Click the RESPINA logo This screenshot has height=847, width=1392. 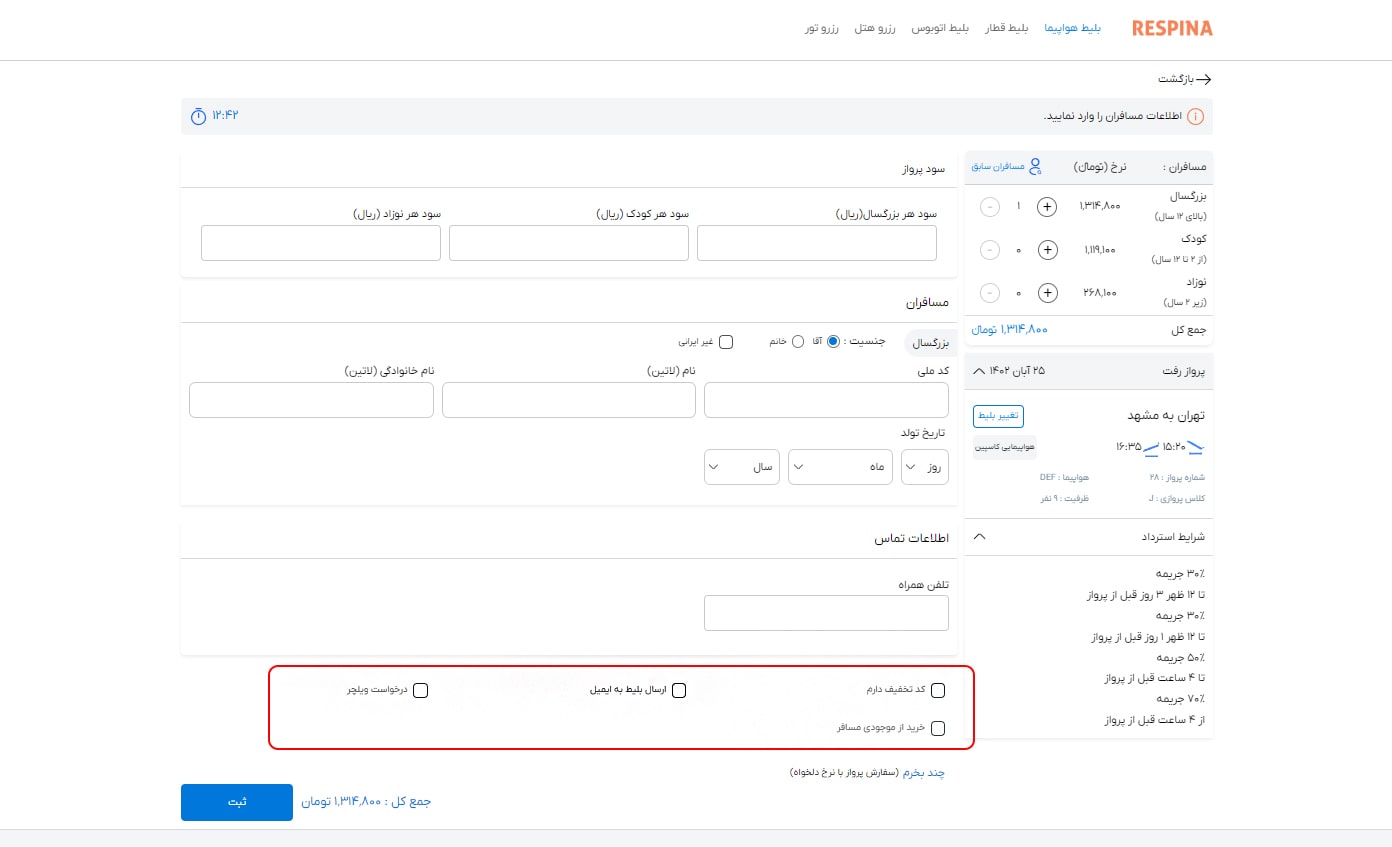pos(1172,29)
